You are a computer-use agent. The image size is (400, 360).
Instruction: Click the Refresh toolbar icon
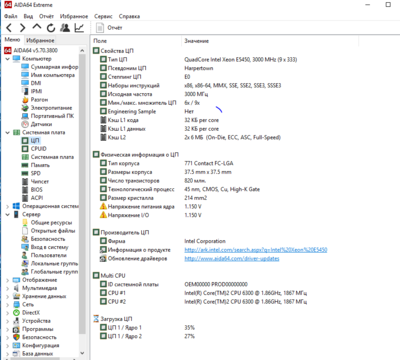[51, 28]
